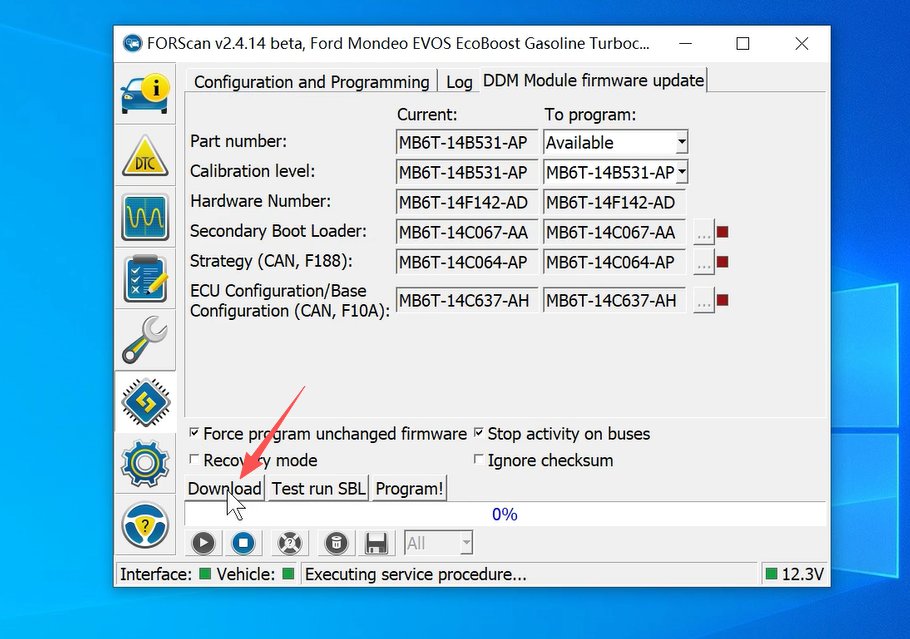The width and height of the screenshot is (910, 639).
Task: Open the oscilloscope live data section
Action: [145, 217]
